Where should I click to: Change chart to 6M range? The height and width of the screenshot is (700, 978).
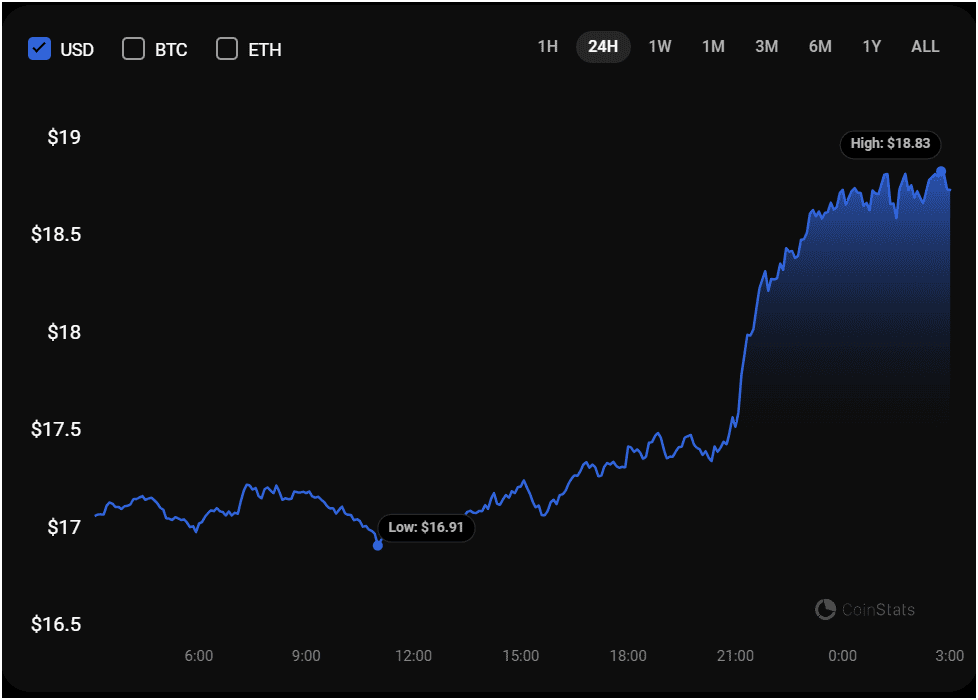click(x=819, y=47)
